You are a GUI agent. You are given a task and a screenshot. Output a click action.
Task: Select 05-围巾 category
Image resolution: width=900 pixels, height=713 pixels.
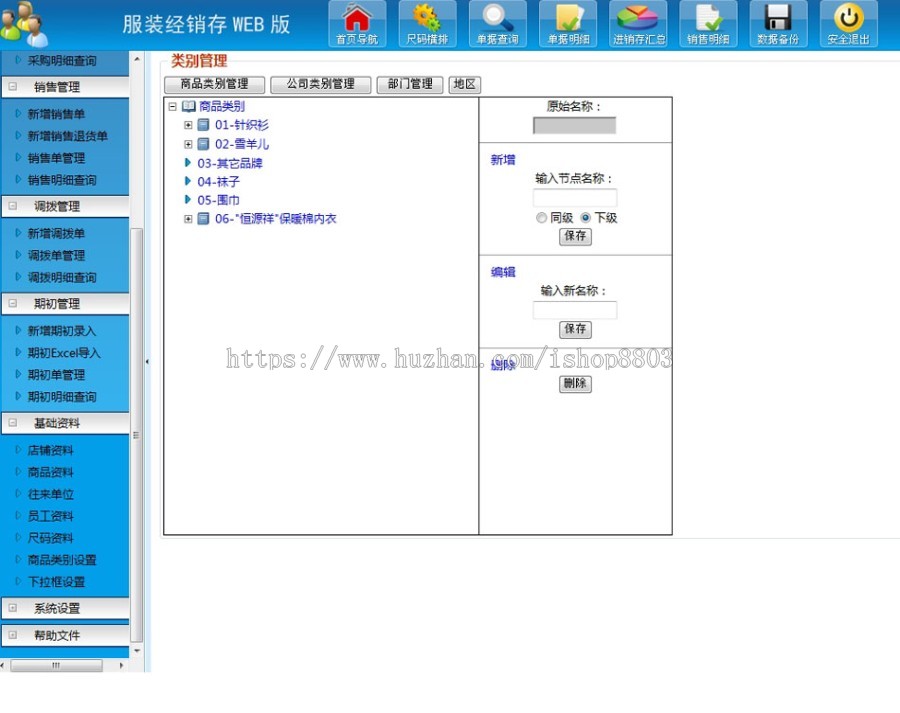pos(219,200)
